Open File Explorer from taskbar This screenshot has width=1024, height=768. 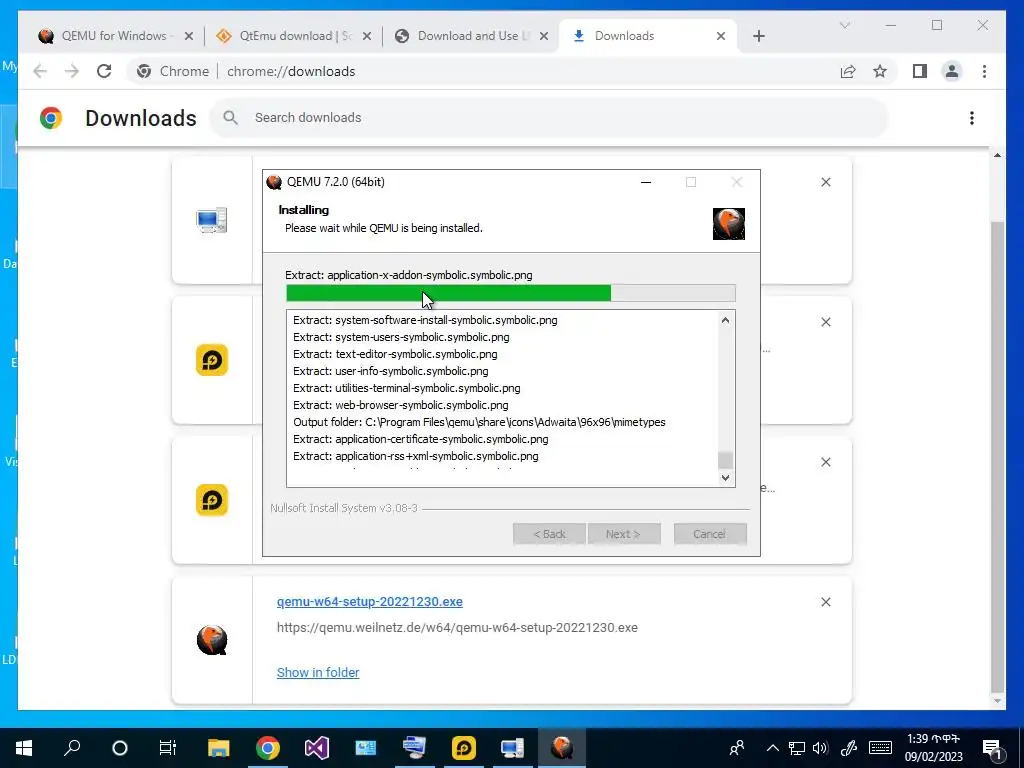point(218,748)
